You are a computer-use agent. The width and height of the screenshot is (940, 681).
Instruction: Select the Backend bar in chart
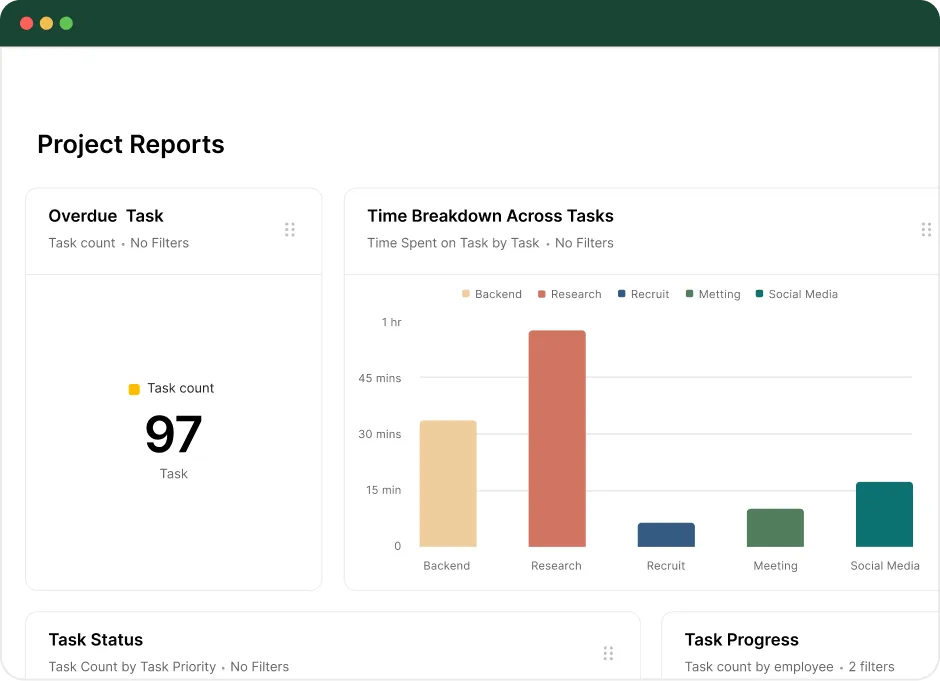[x=448, y=483]
